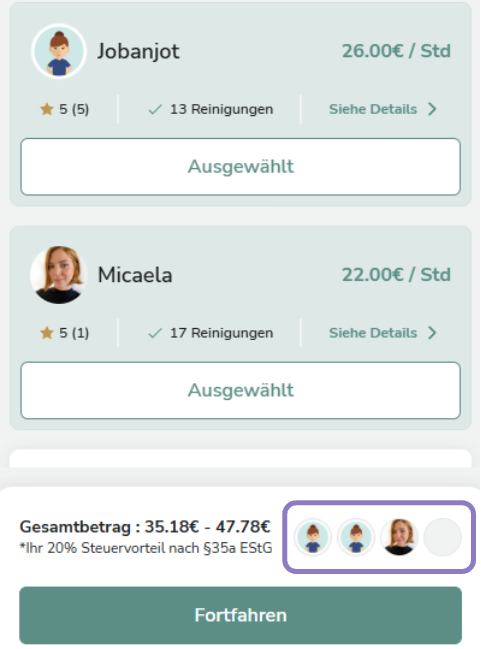Expand Jobanjot's details chevron arrow
Image resolution: width=481 pixels, height=649 pixels.
432,109
